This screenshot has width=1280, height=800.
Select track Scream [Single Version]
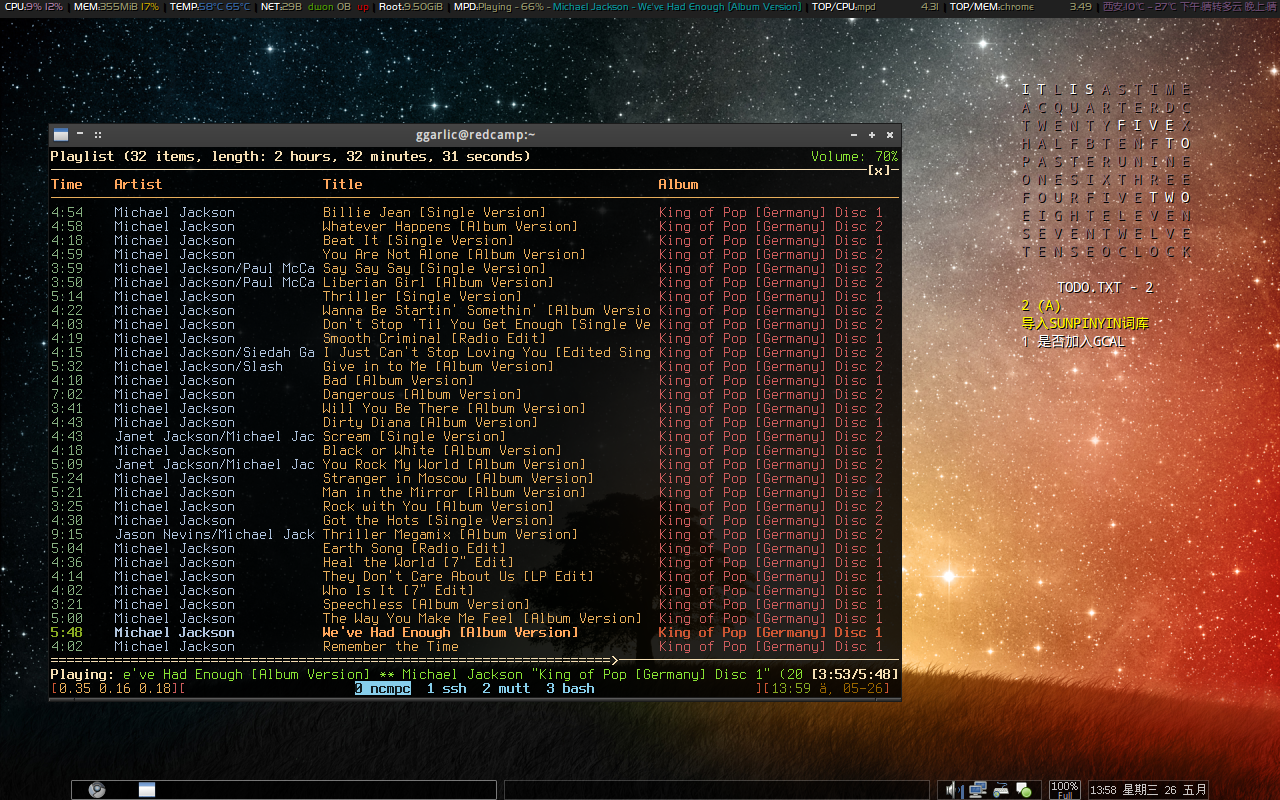(414, 436)
